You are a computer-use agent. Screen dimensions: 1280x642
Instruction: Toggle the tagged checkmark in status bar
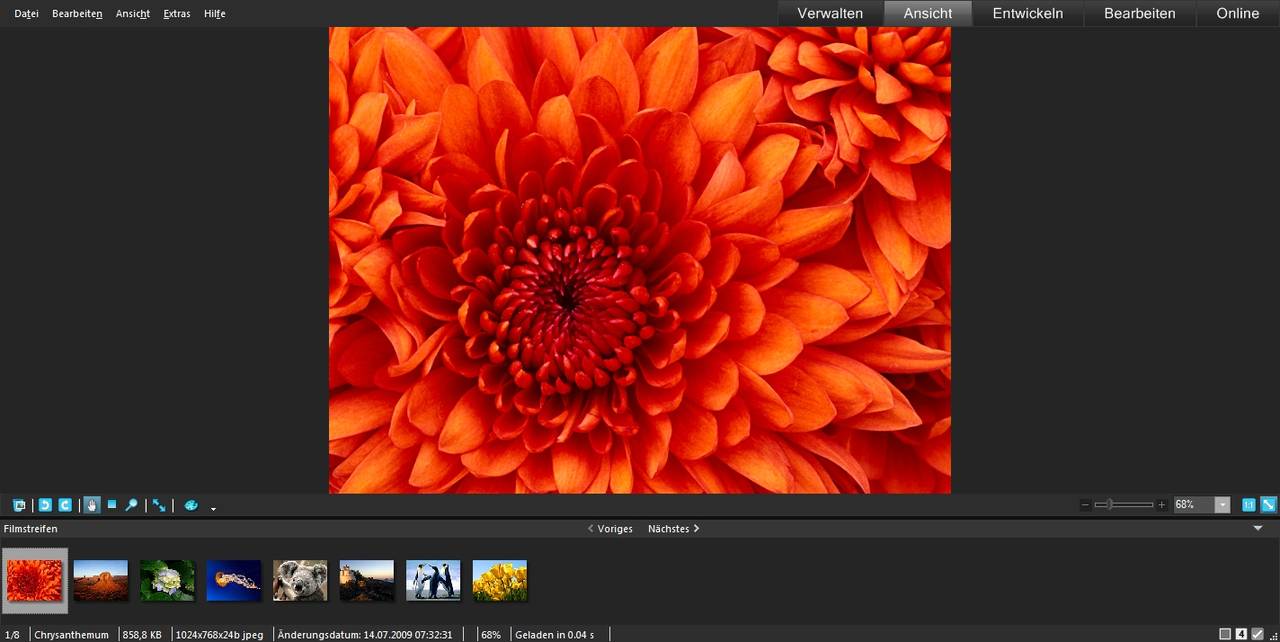tap(1257, 634)
